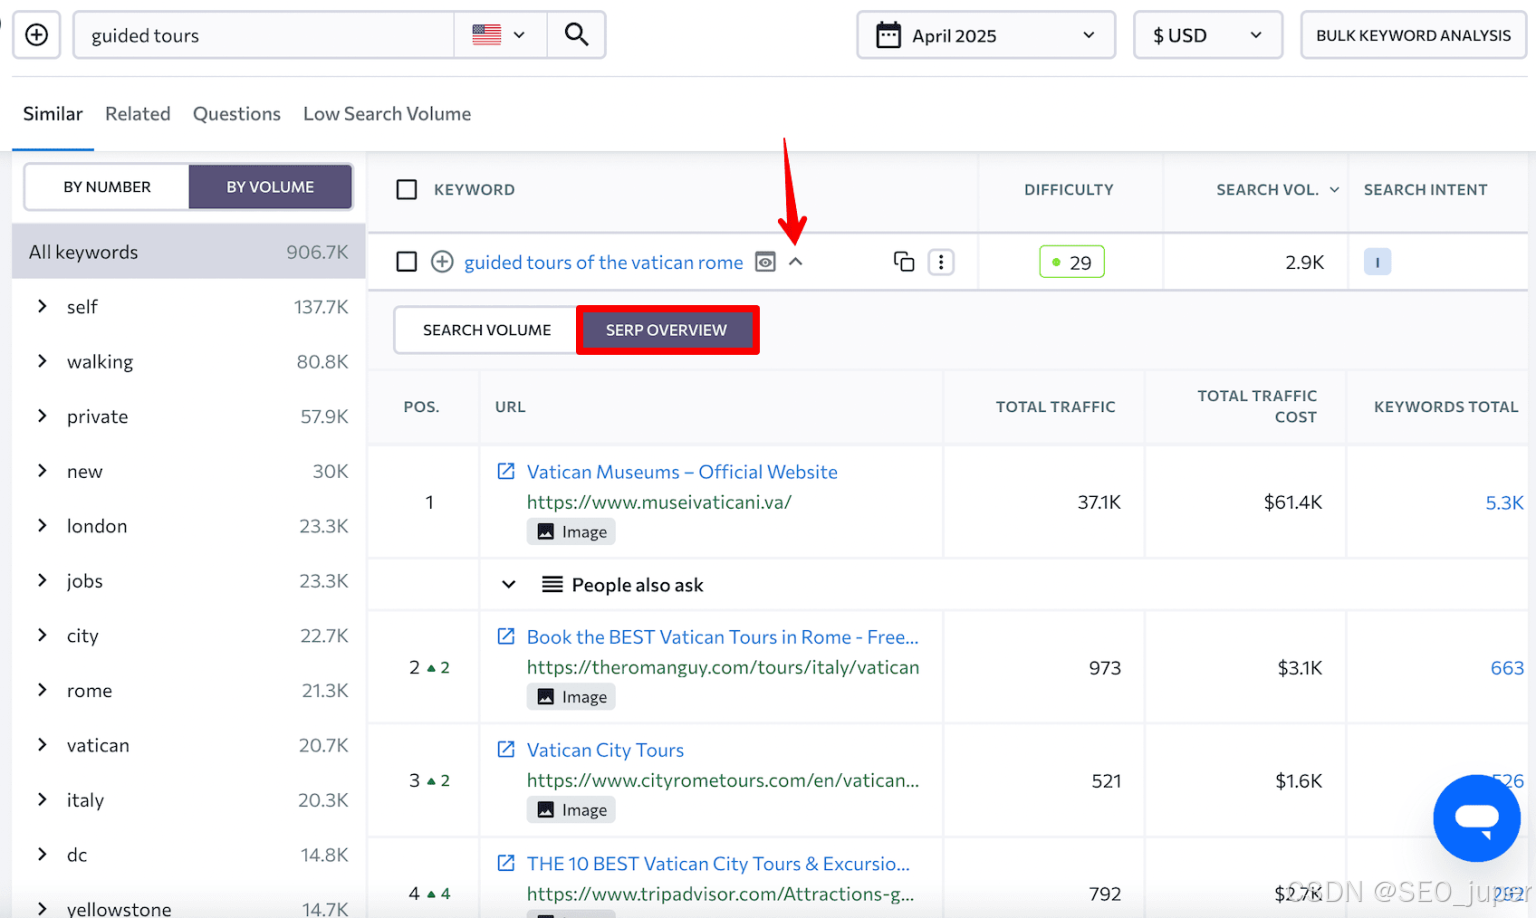Open external link icon for Book the BEST Vatican Tours
Screen dimensions: 1536x918
[x=506, y=636]
